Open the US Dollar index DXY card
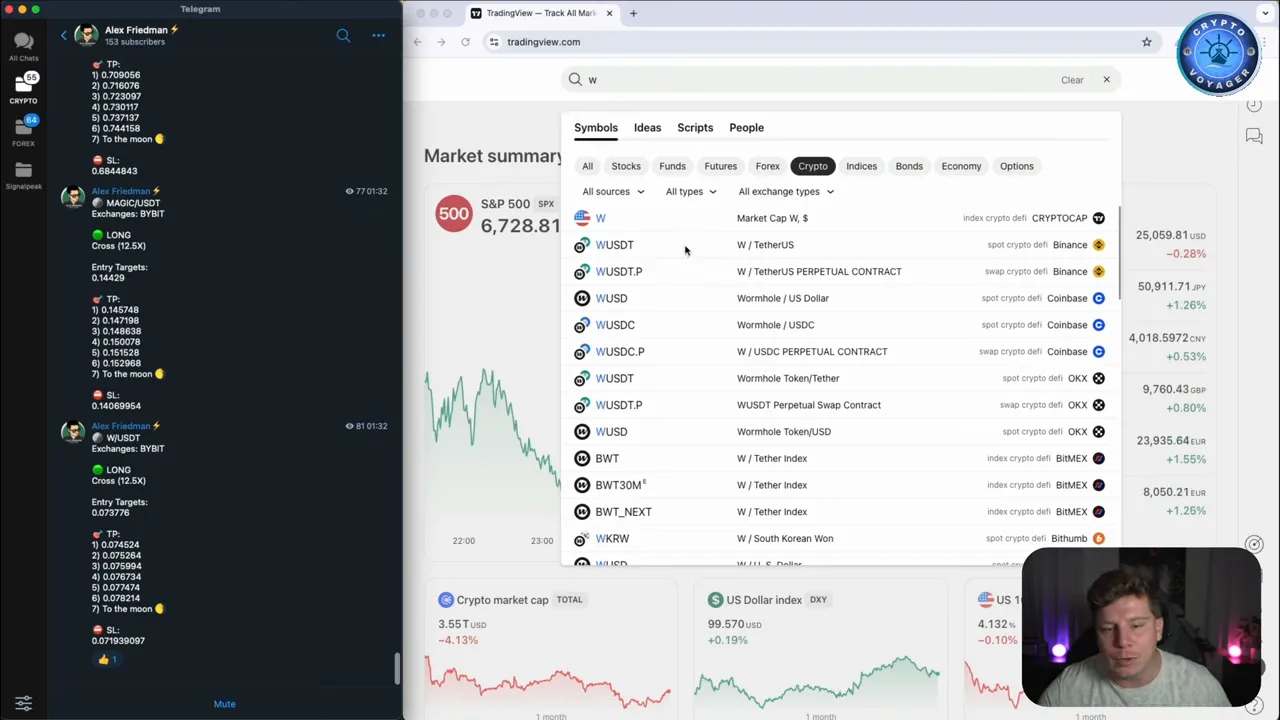 [x=818, y=650]
